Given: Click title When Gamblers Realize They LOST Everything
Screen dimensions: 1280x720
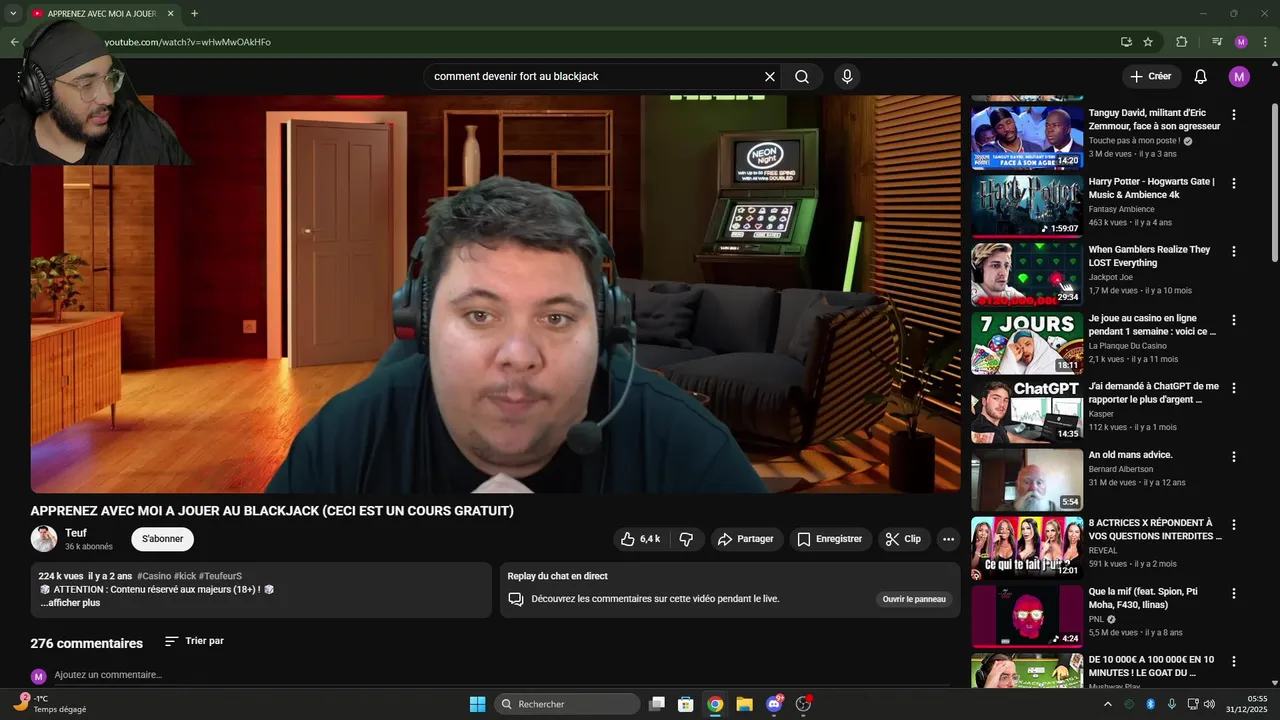Looking at the screenshot, I should click(1149, 256).
